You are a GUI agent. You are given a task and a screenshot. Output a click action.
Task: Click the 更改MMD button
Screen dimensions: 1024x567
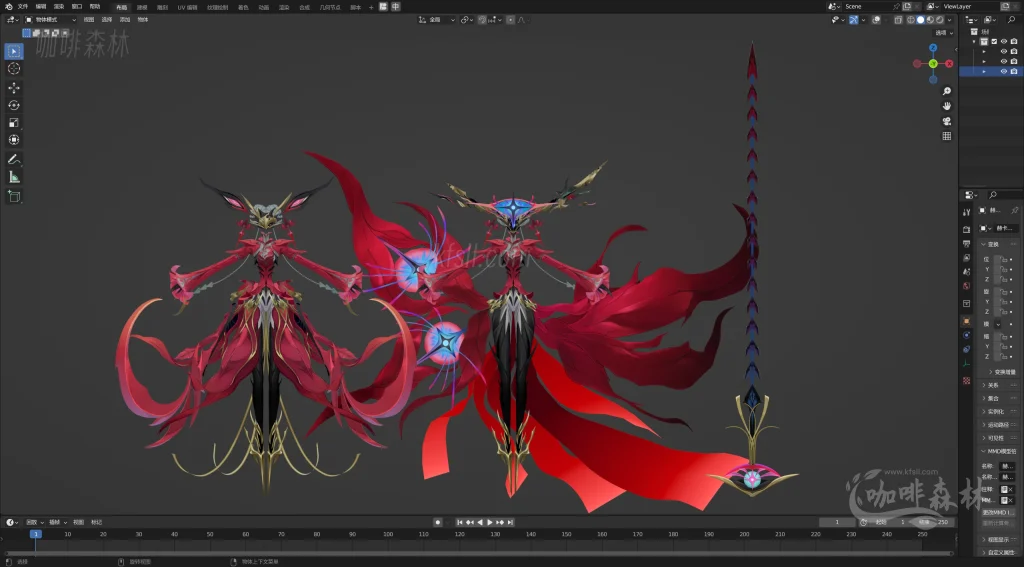pyautogui.click(x=998, y=512)
